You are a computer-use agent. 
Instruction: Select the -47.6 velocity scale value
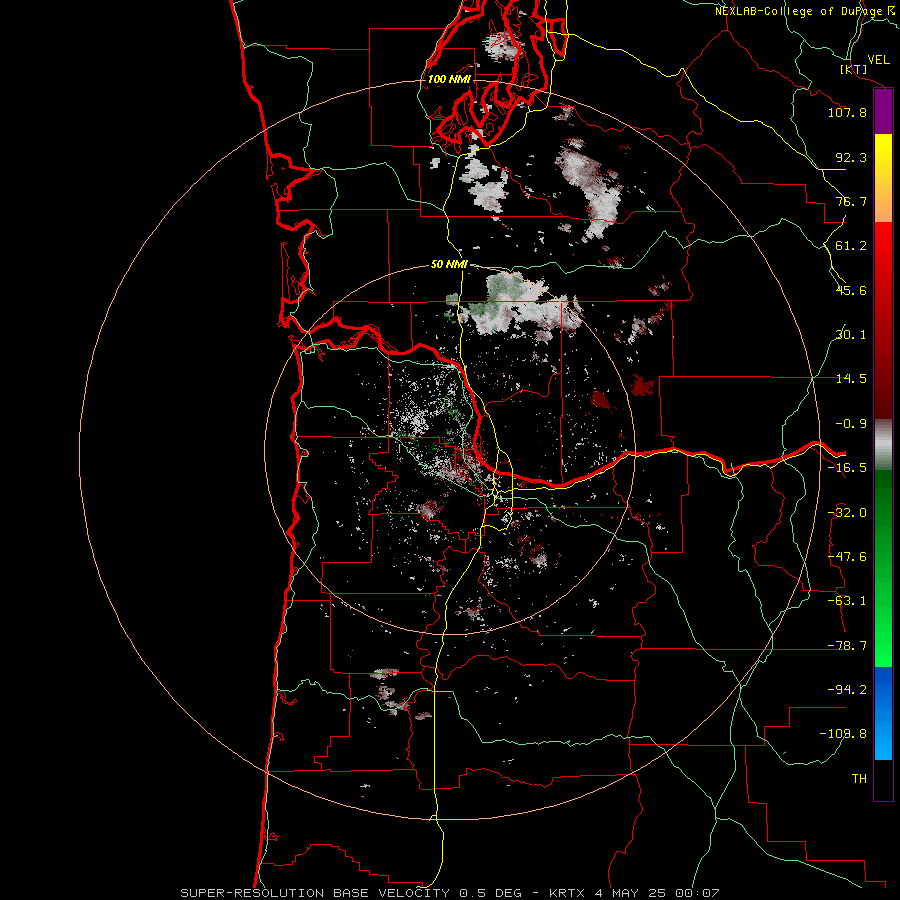coord(847,557)
